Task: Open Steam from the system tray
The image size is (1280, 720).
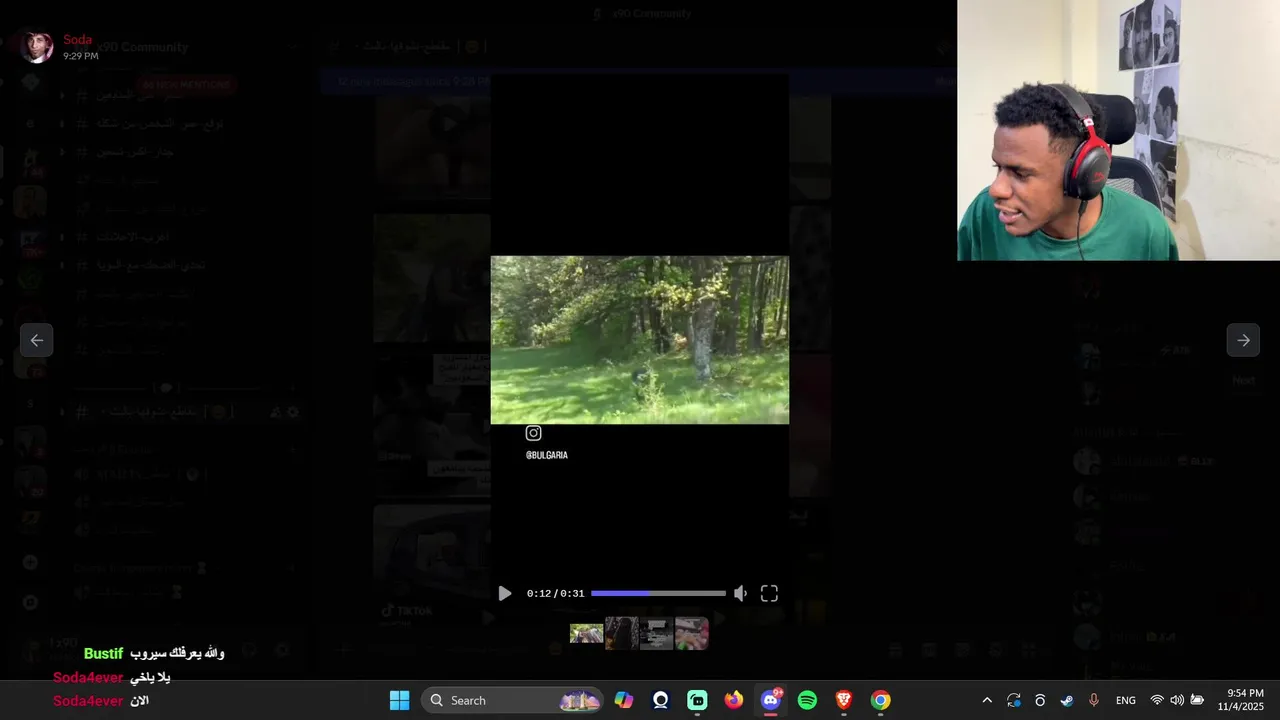Action: click(1067, 700)
